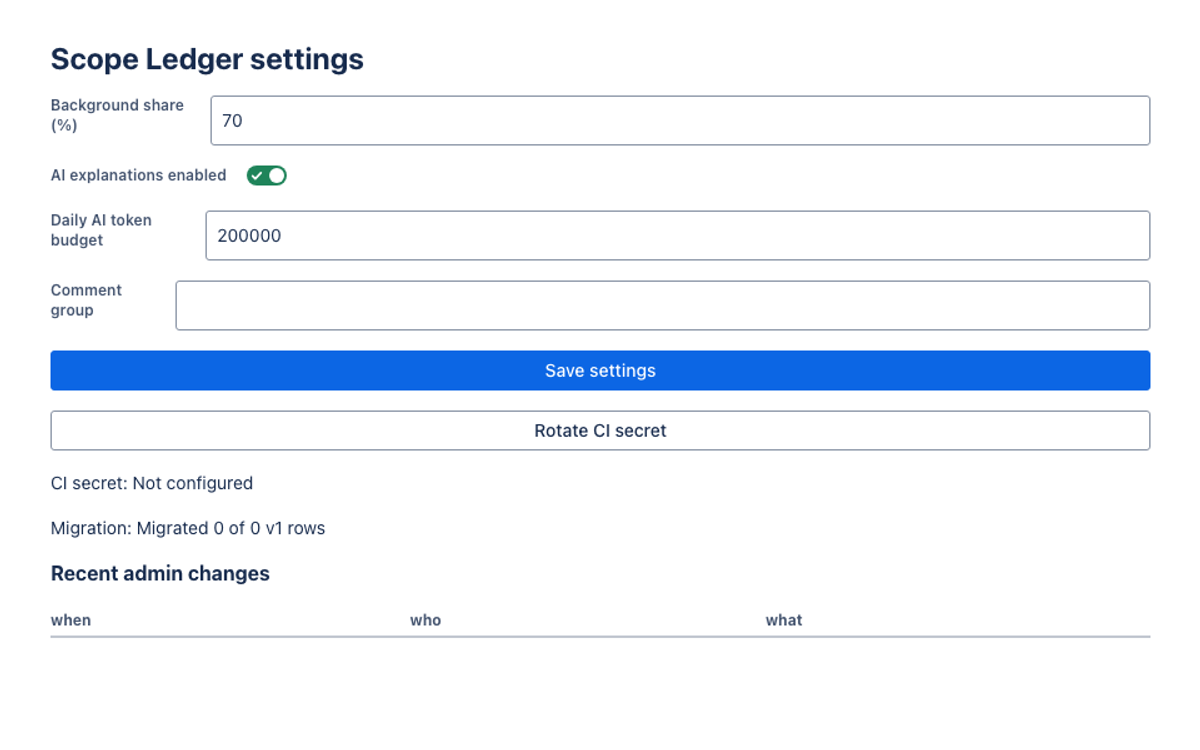Image resolution: width=1200 pixels, height=750 pixels.
Task: Click the Daily AI token budget label
Action: pyautogui.click(x=101, y=230)
